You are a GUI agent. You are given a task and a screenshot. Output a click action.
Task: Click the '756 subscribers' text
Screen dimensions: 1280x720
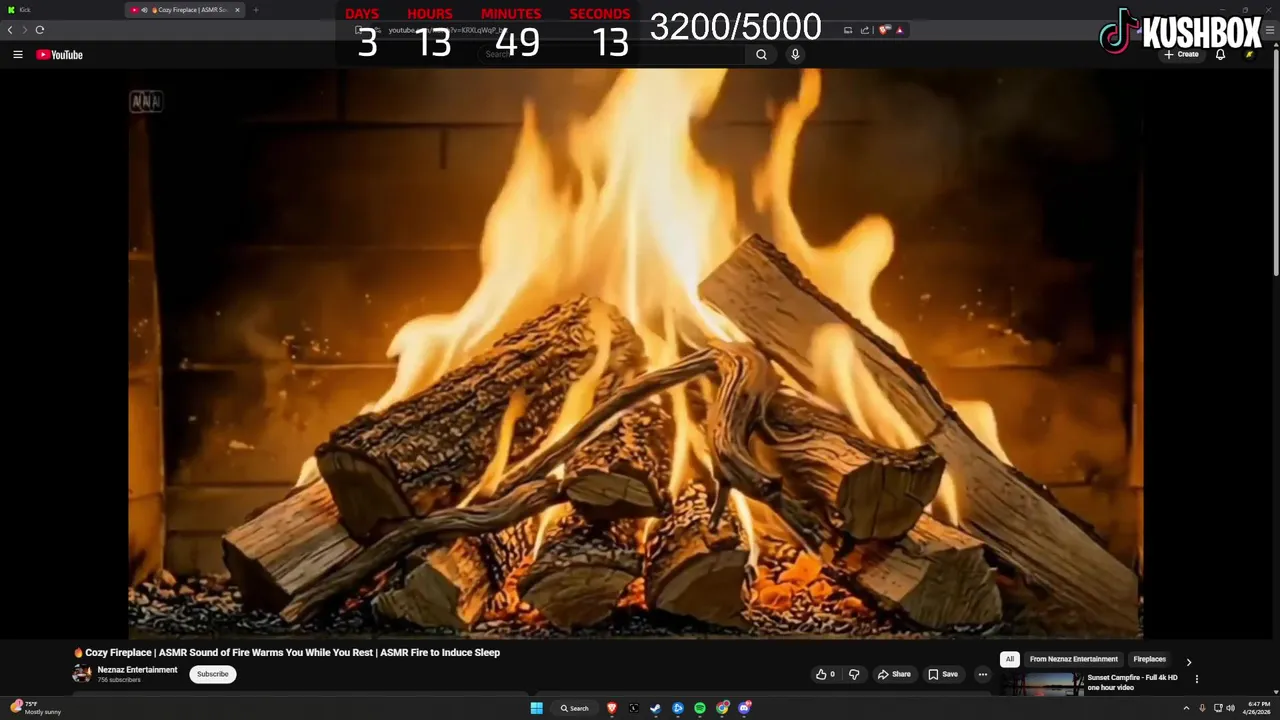[x=119, y=680]
